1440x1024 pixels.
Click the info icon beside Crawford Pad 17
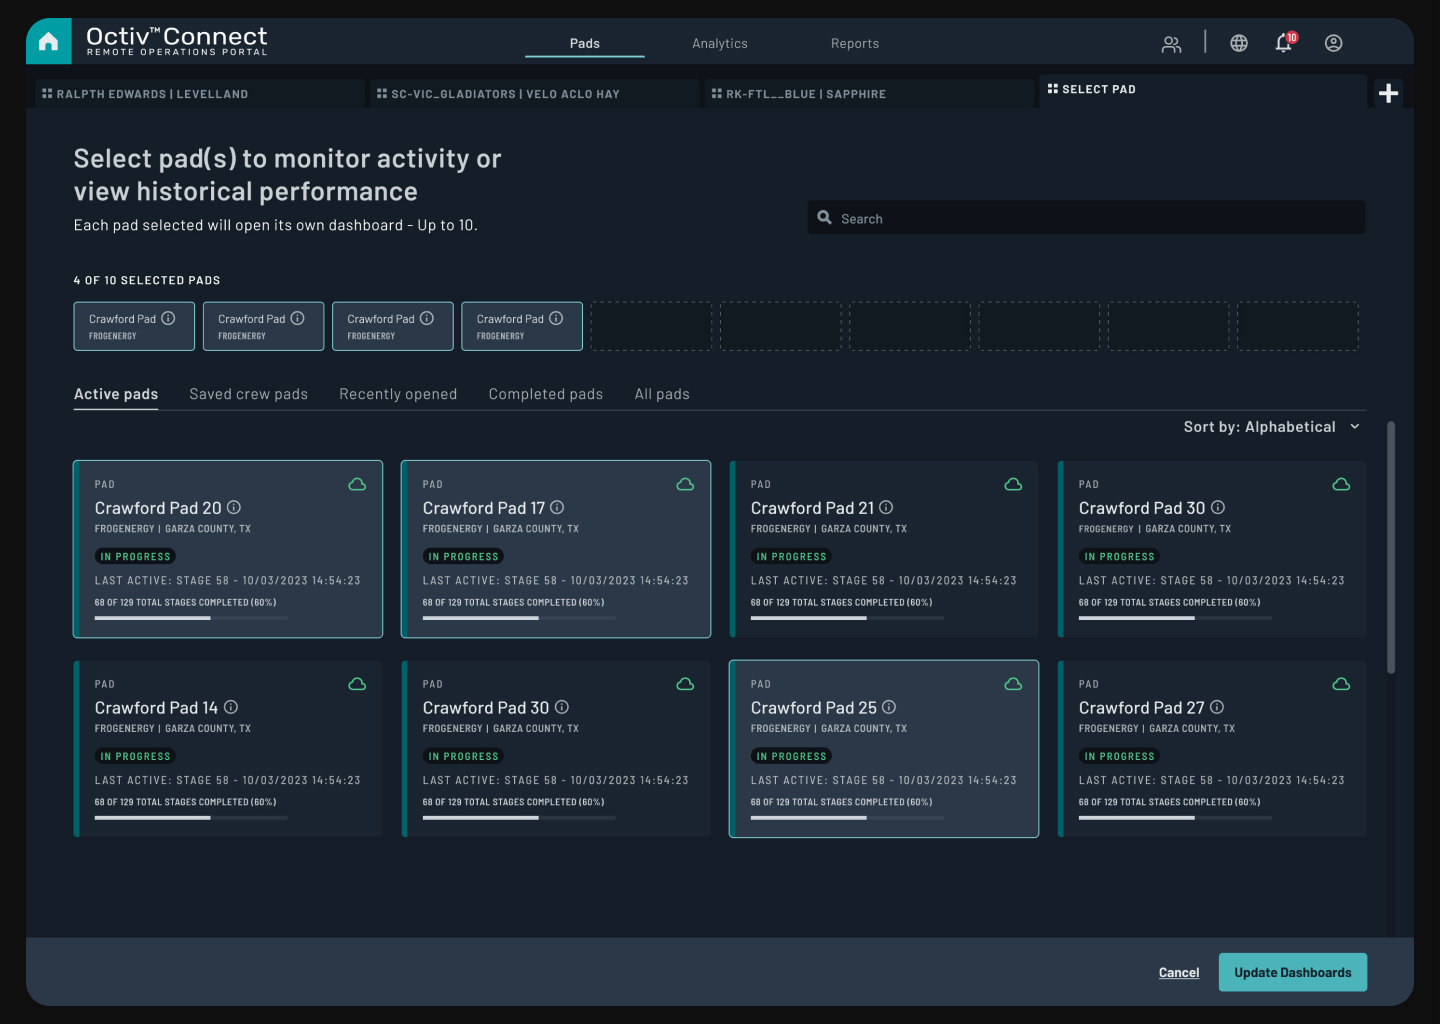pos(557,508)
